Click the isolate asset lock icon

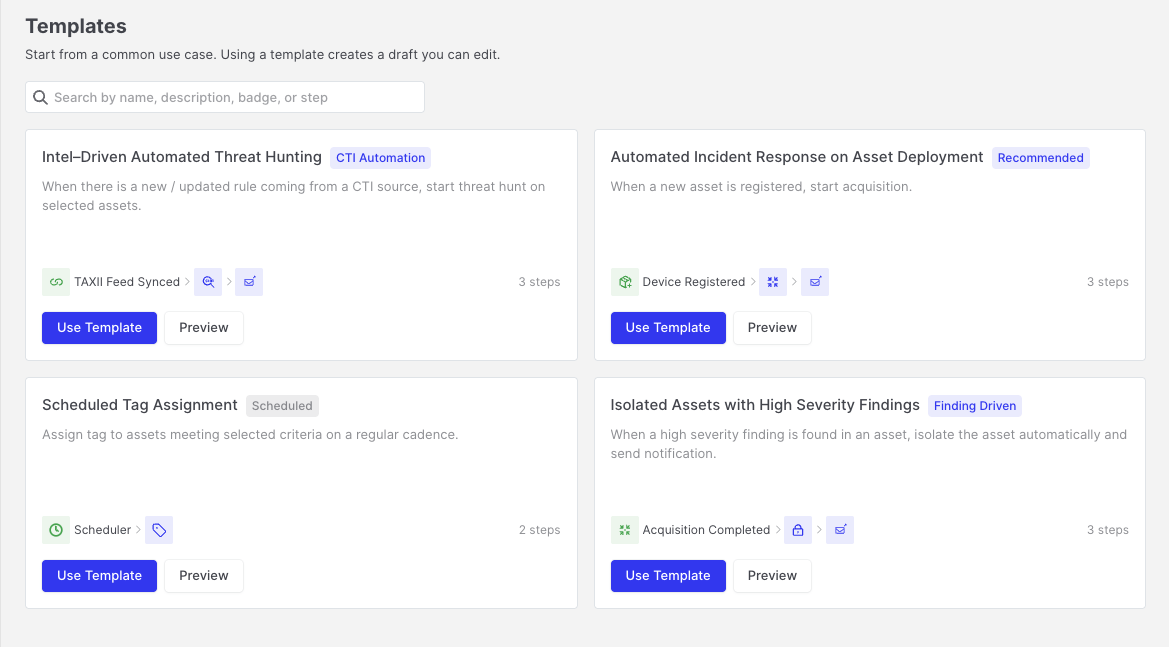[798, 530]
